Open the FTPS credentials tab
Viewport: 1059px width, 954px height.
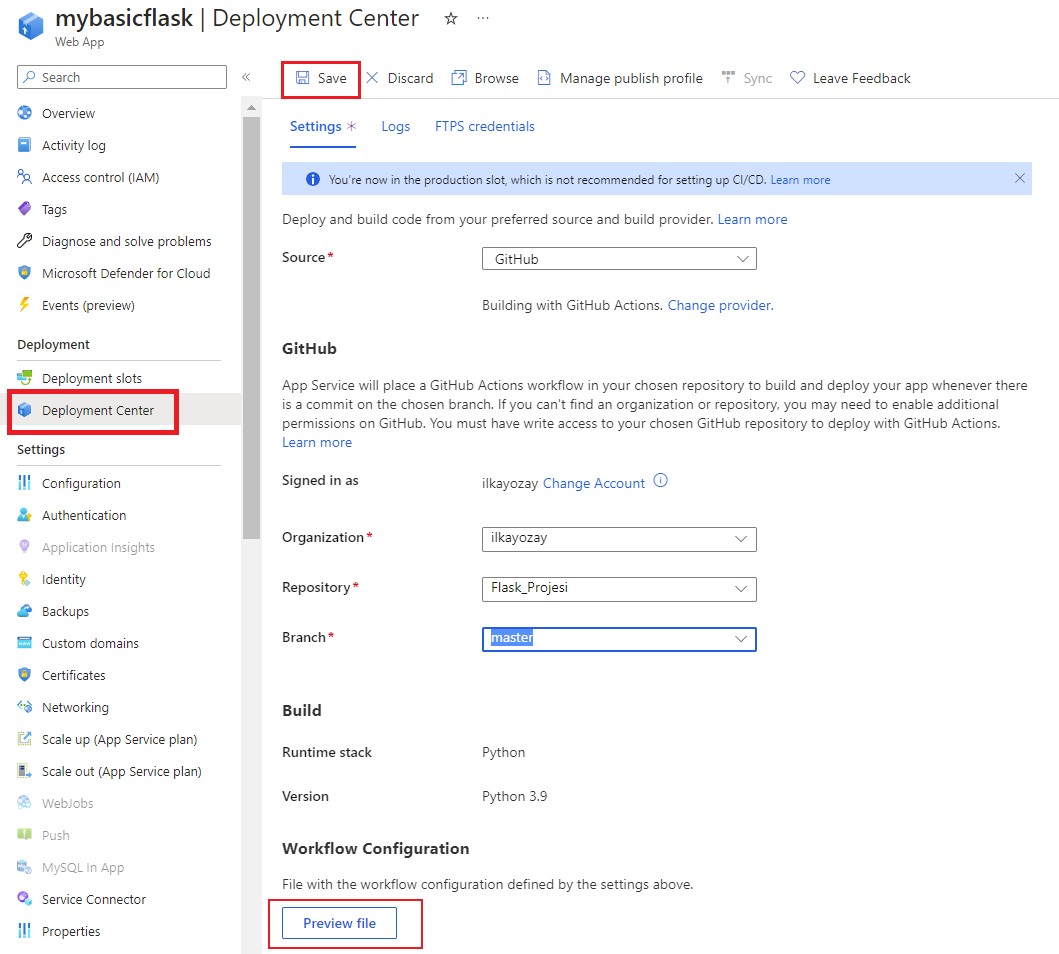coord(484,127)
